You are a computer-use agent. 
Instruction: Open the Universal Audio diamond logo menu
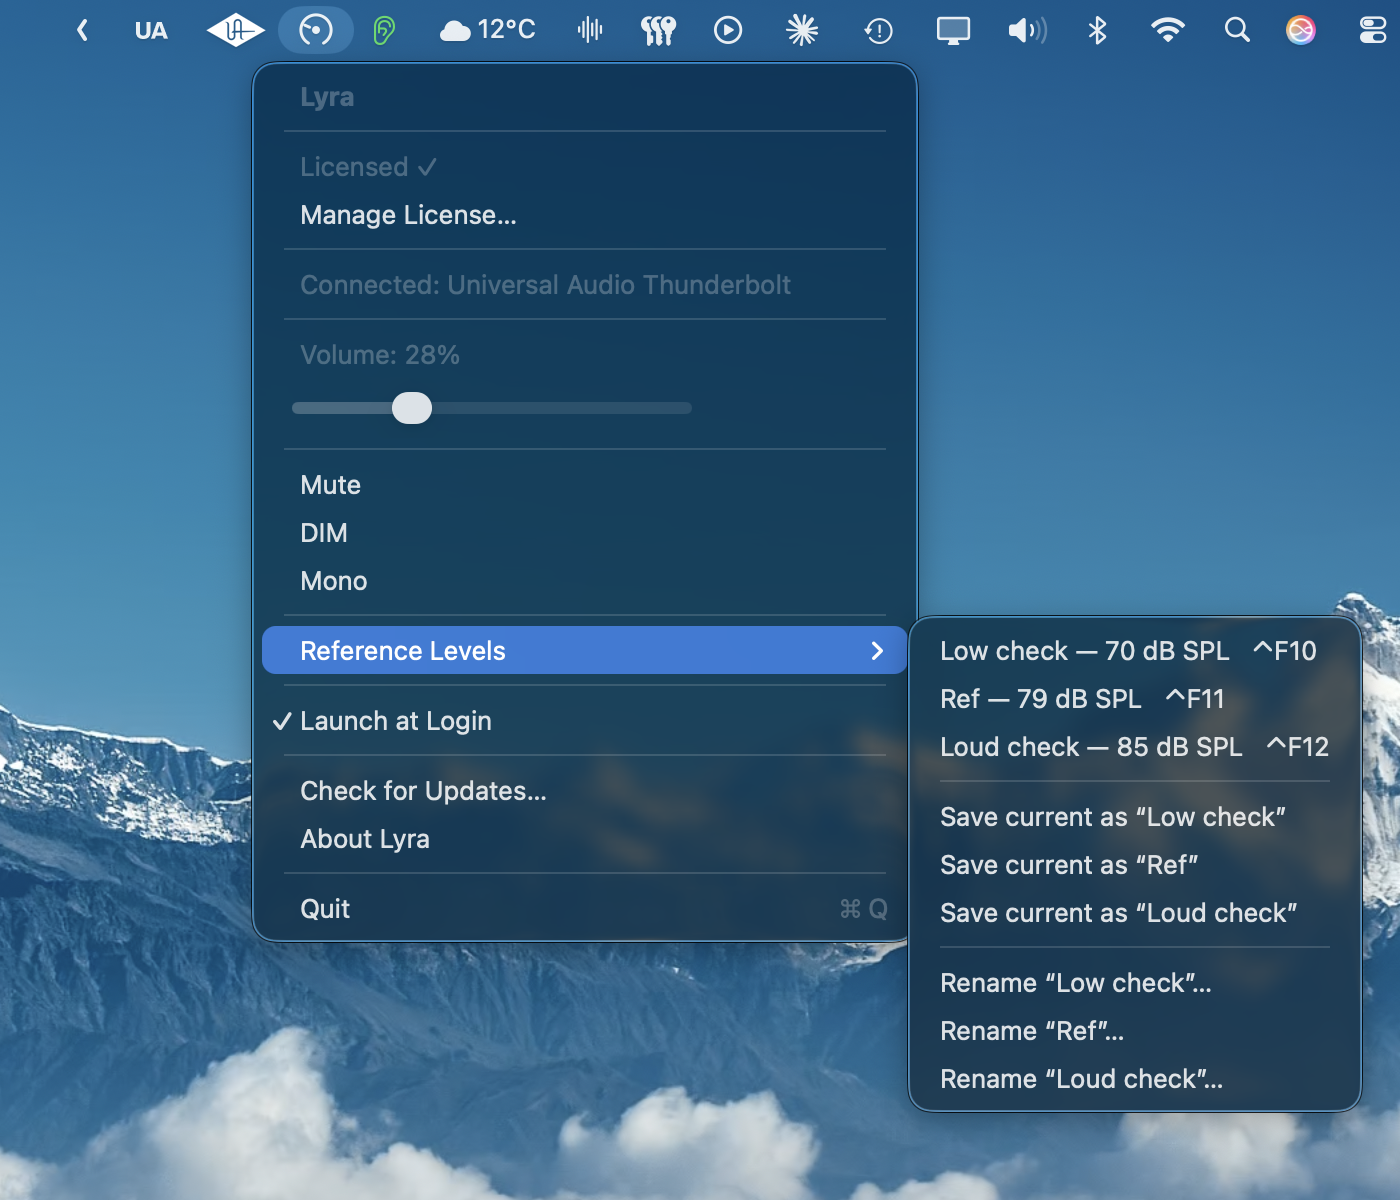(235, 31)
